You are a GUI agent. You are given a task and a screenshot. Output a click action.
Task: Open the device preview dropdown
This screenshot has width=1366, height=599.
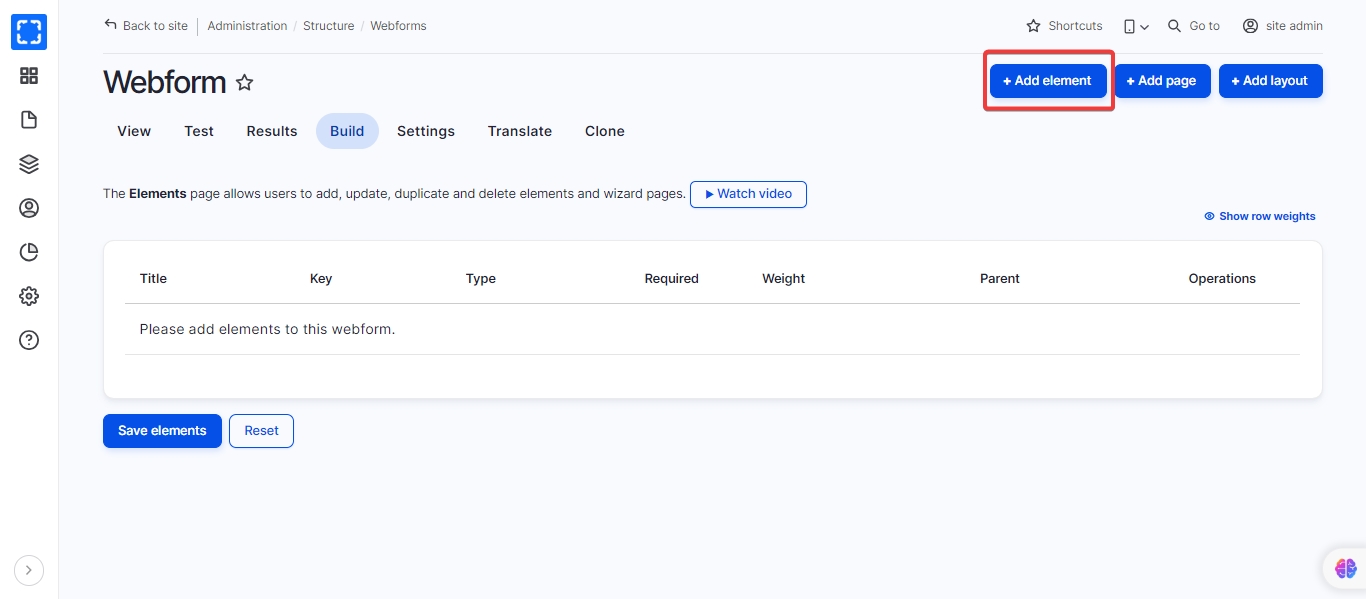click(x=1135, y=26)
